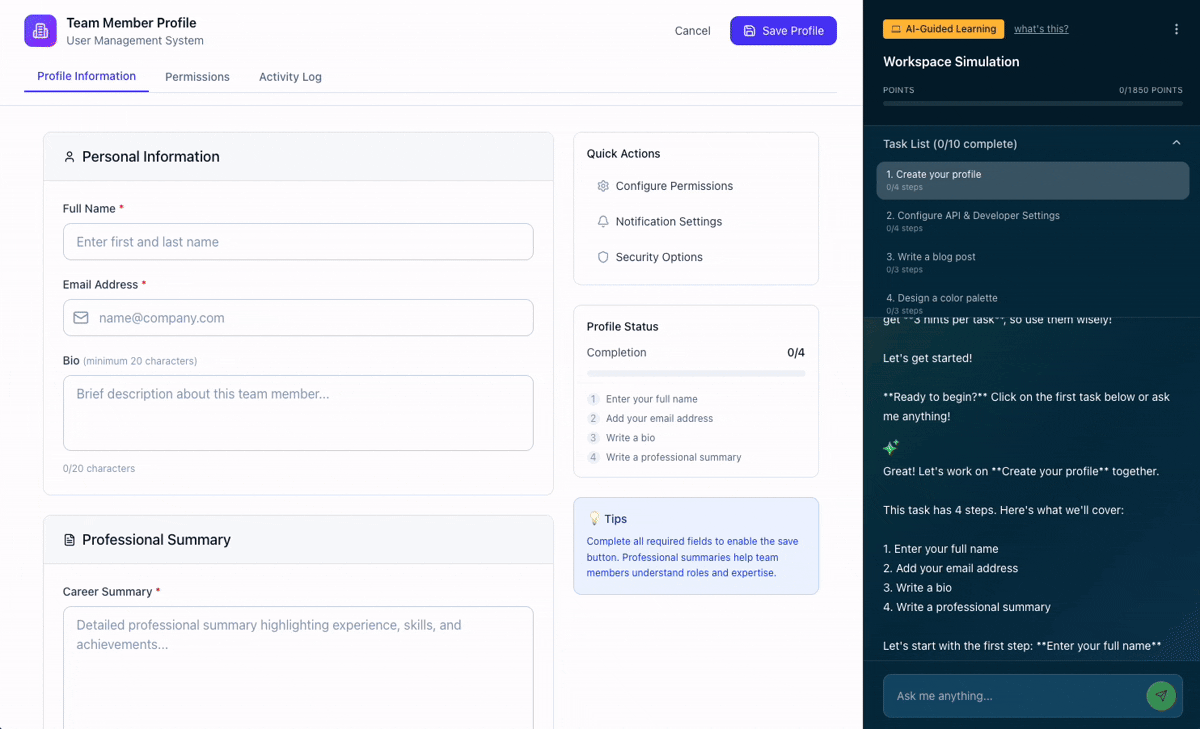Screen dimensions: 1200x729
Task: Click the Save Profile button
Action: pyautogui.click(x=783, y=31)
